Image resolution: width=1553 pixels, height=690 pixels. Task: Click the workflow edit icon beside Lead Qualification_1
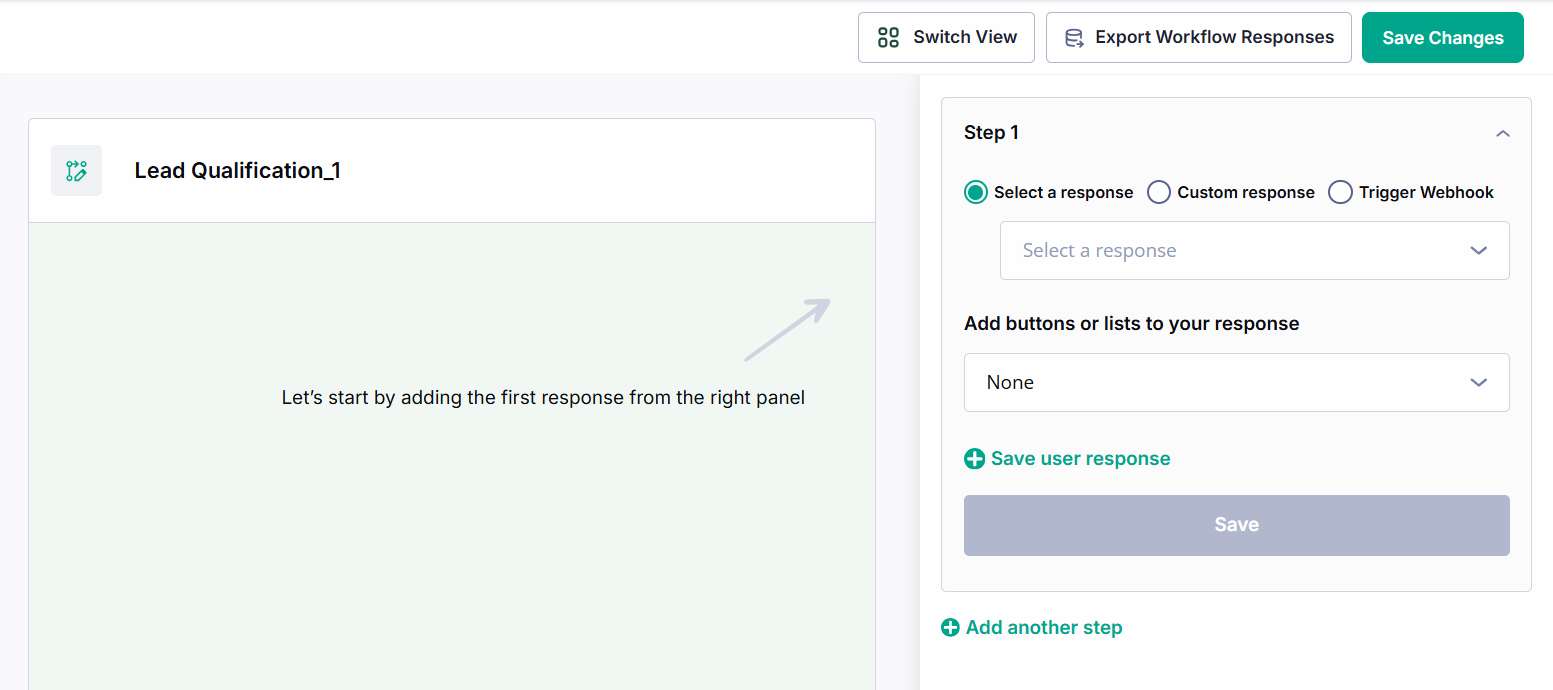(76, 170)
